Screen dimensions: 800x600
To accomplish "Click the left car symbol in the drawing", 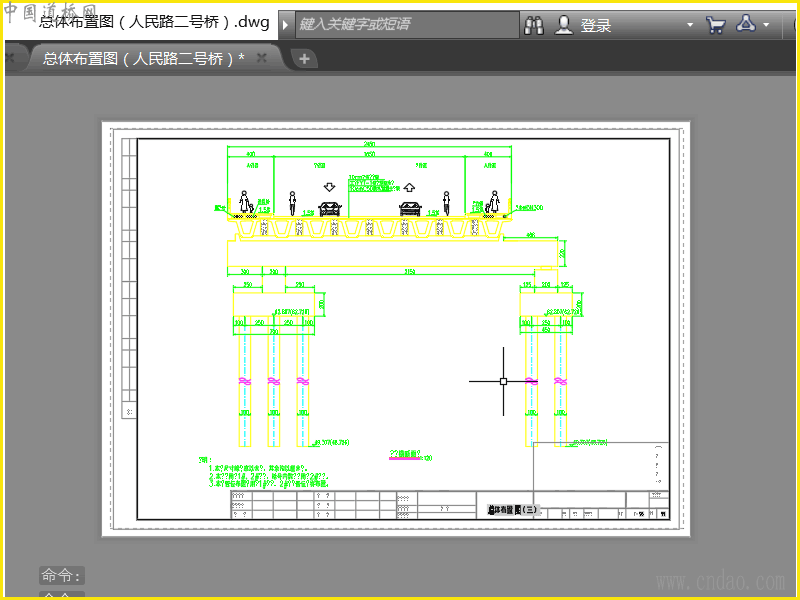I will tap(330, 208).
